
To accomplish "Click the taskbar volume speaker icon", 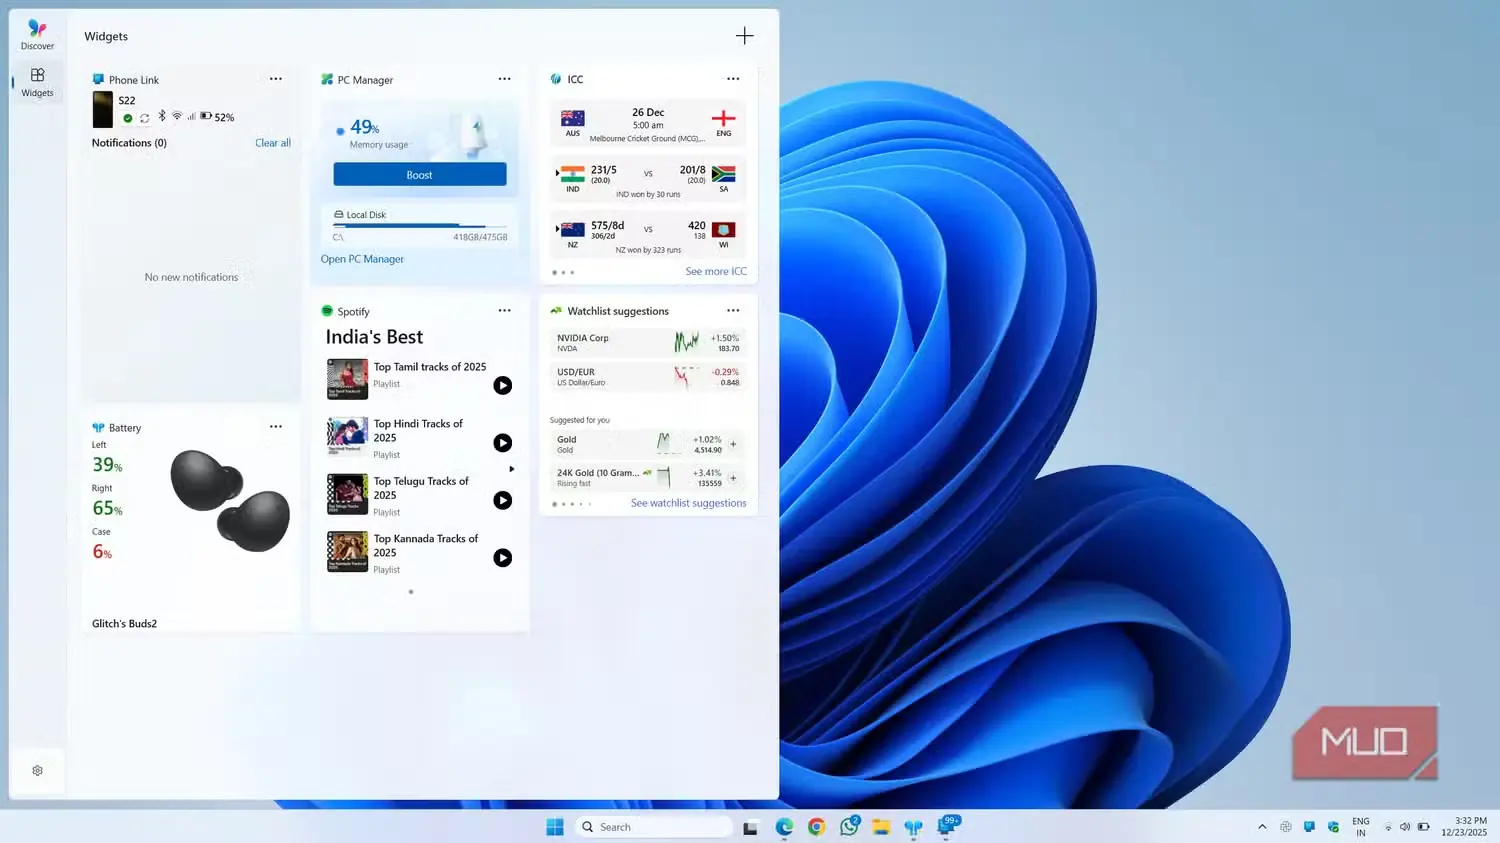I will [x=1405, y=827].
